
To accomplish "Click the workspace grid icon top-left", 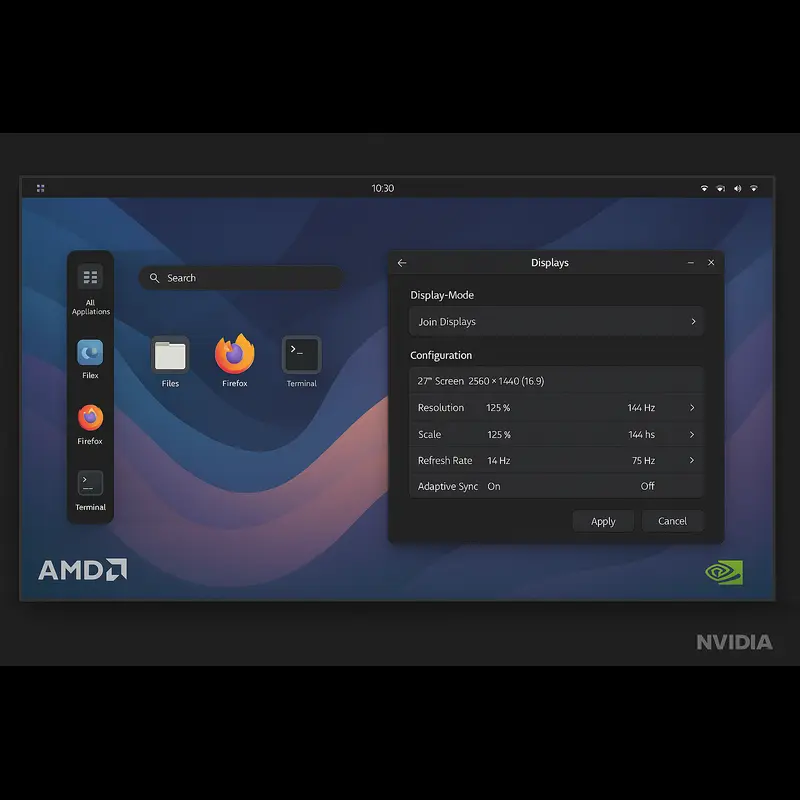I will coord(40,187).
